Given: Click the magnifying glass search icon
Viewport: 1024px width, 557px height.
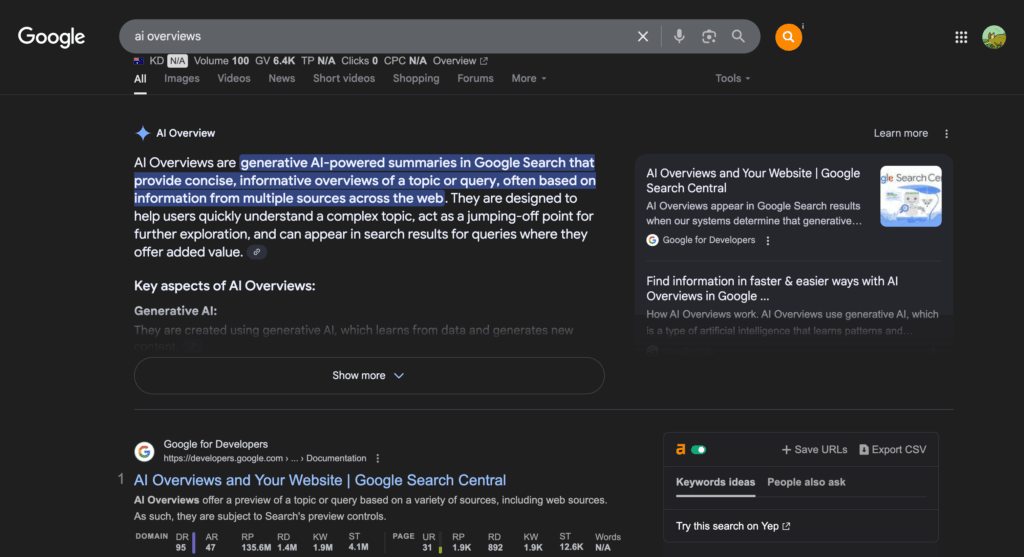Looking at the screenshot, I should point(738,37).
